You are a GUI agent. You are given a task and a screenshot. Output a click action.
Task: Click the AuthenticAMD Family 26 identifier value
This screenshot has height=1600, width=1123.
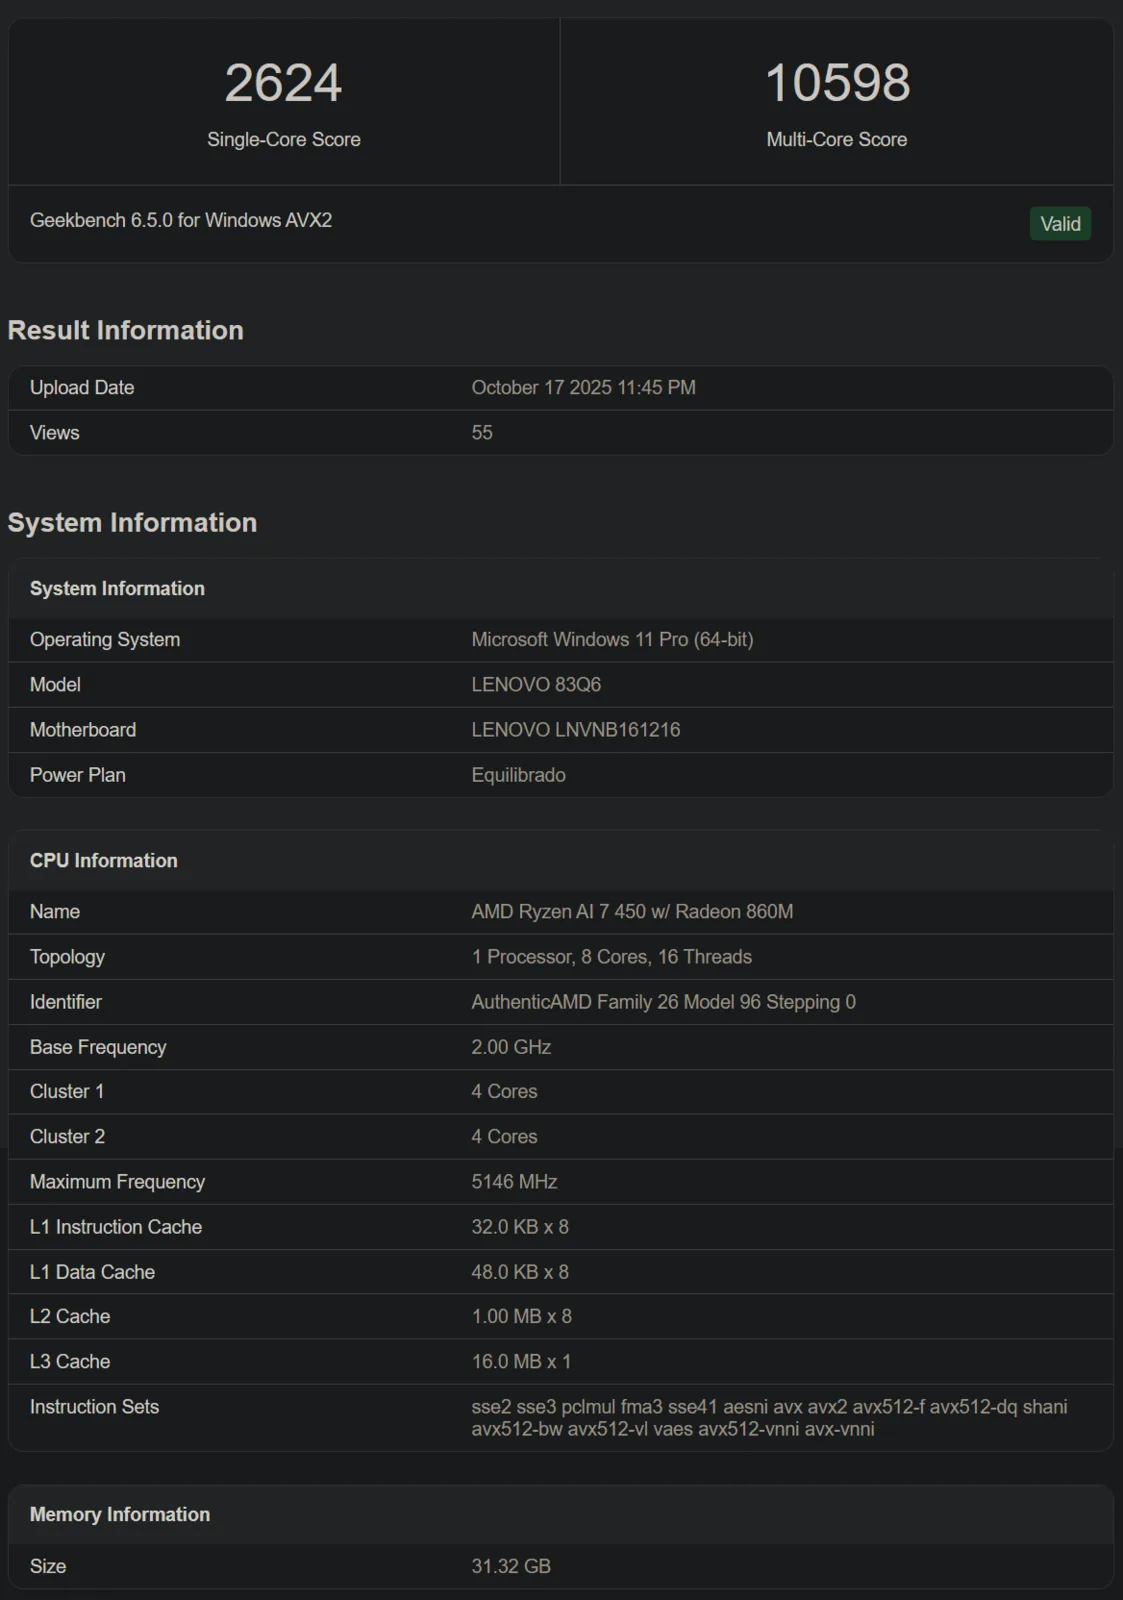coord(663,1002)
